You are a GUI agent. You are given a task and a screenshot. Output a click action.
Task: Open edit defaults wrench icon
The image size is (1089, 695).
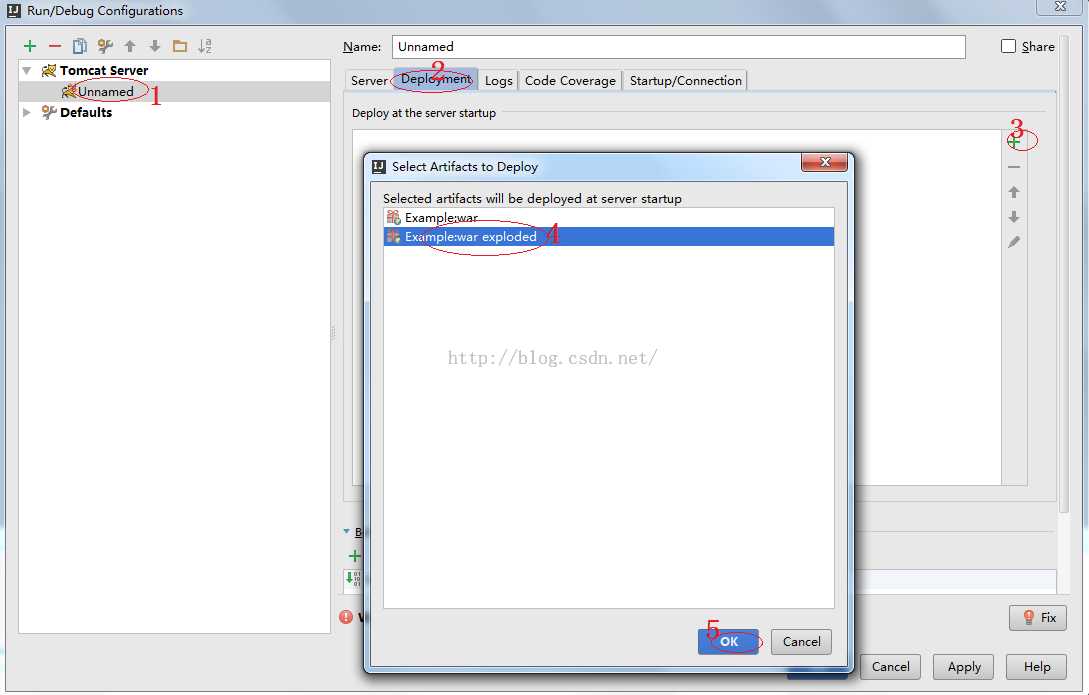pos(105,47)
